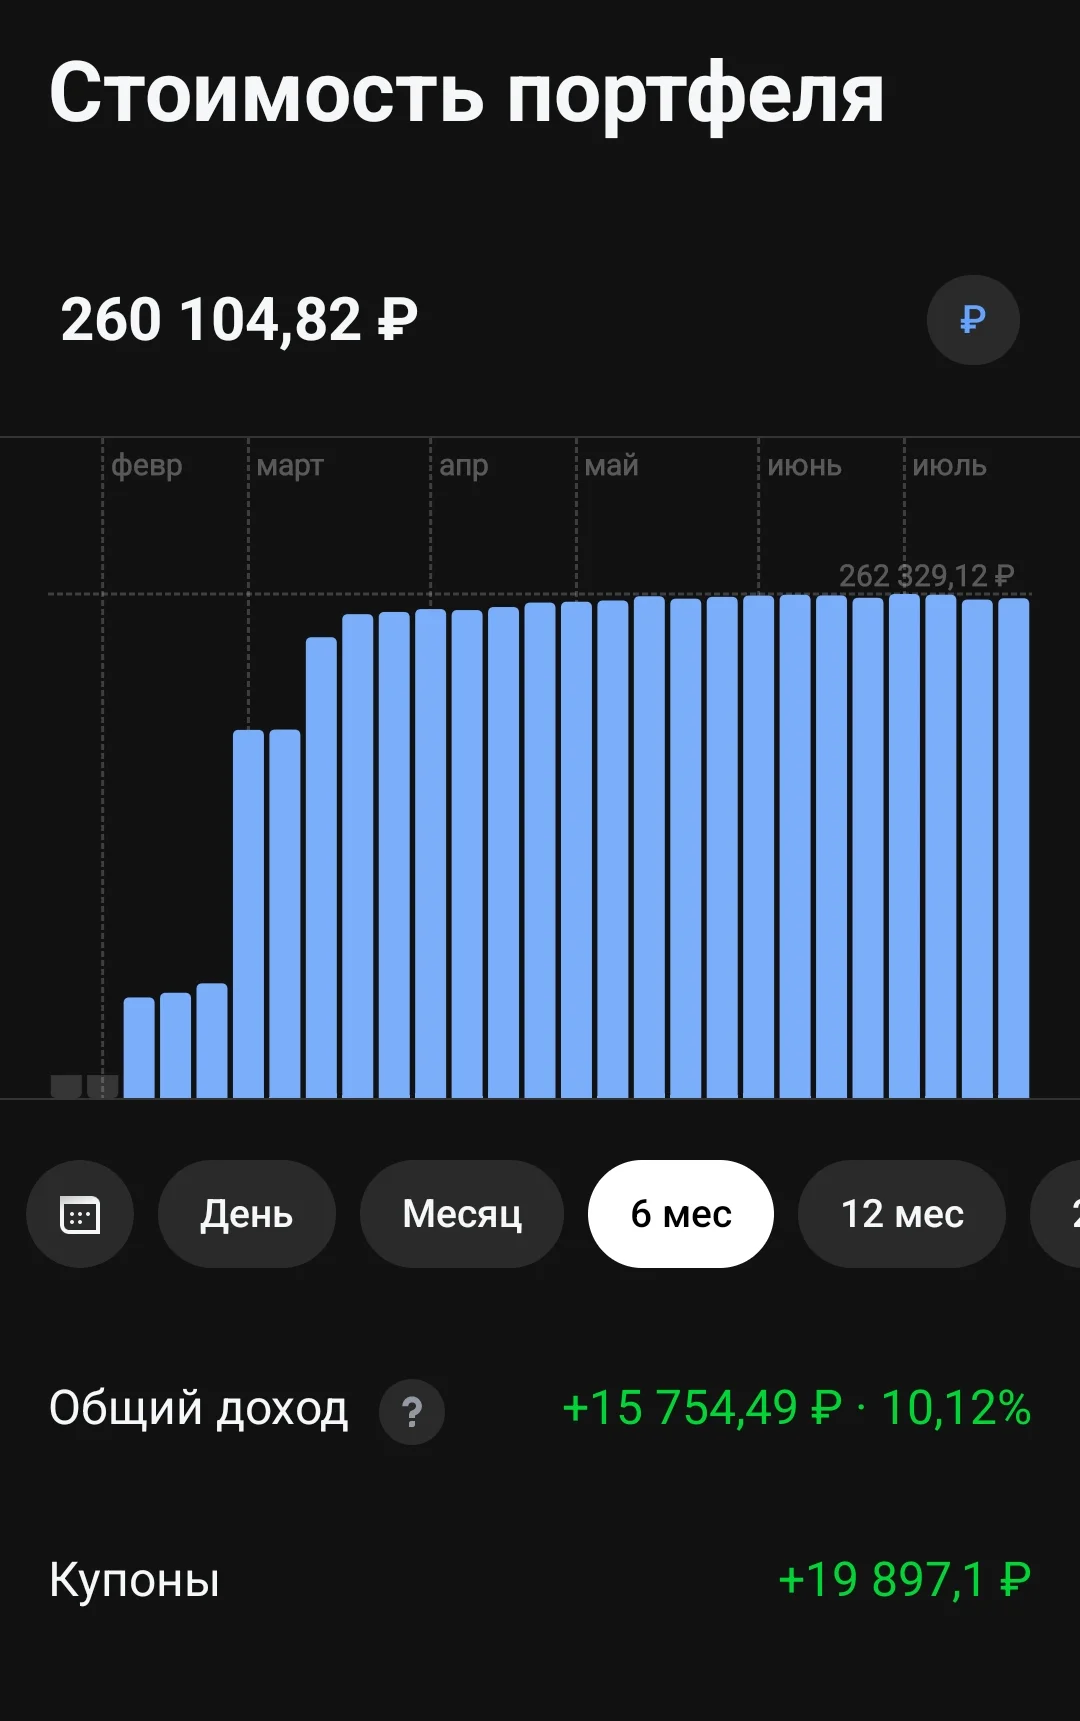Switch chart to 12 мес period
The height and width of the screenshot is (1721, 1080).
click(902, 1214)
